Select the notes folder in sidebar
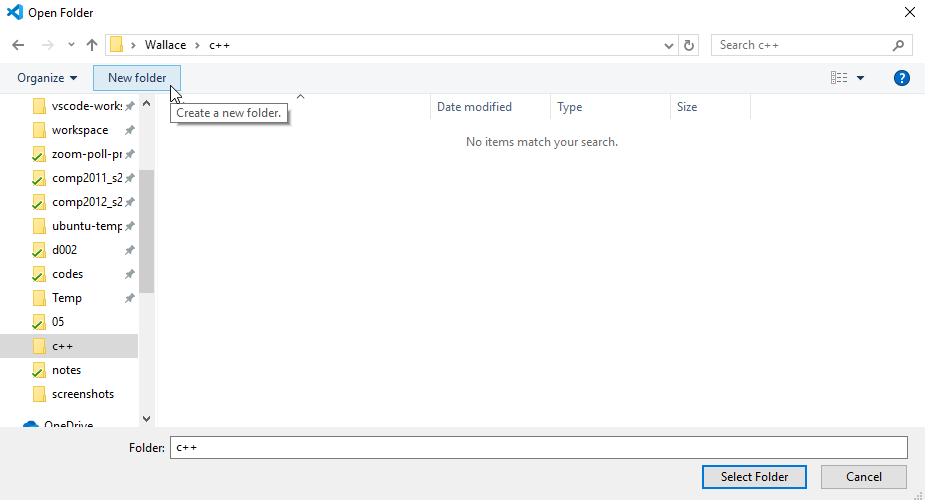 pyautogui.click(x=66, y=370)
